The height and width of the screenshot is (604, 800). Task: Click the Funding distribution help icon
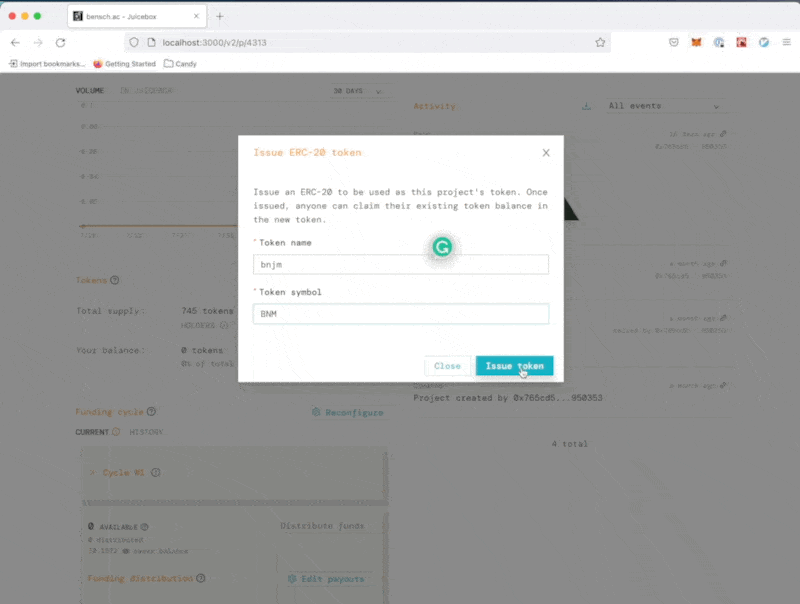[x=201, y=578]
